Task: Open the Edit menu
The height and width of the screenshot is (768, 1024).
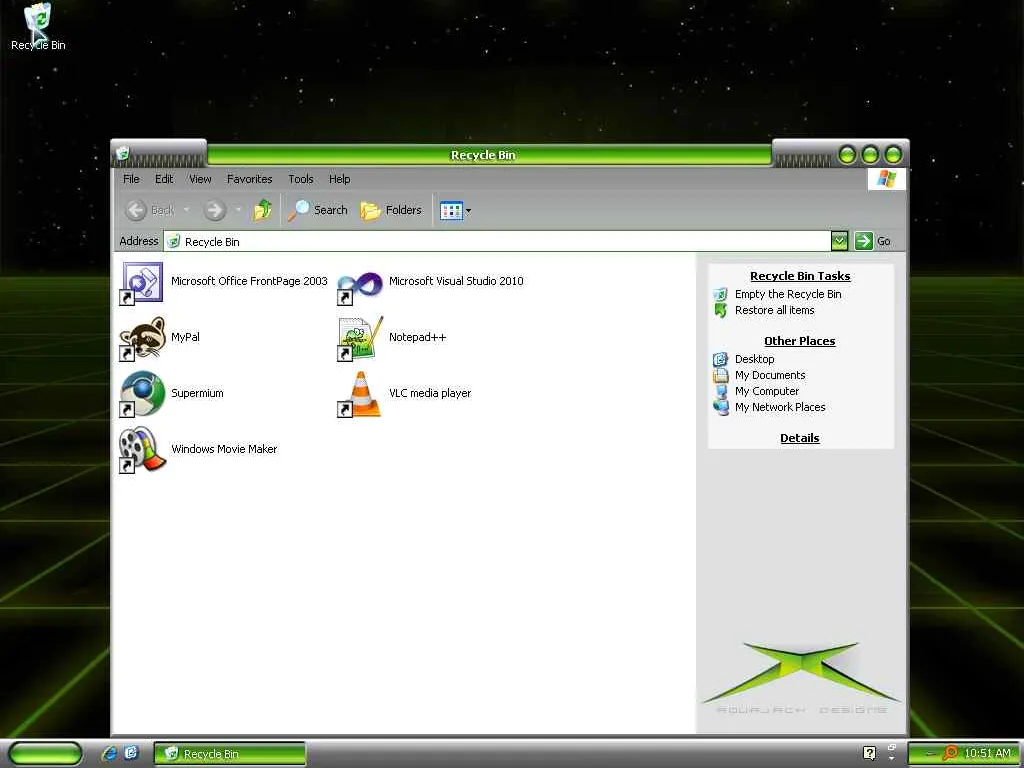Action: 164,179
